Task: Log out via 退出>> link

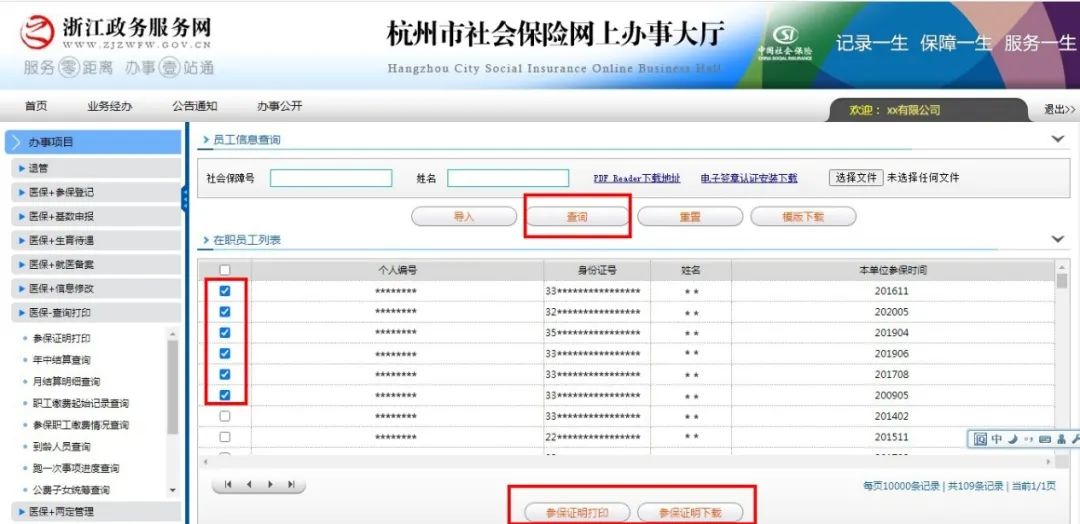Action: [x=1060, y=109]
